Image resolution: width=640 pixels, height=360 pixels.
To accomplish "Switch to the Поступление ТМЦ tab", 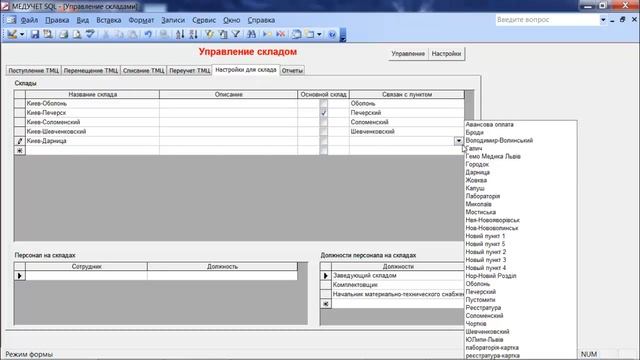I will [x=33, y=71].
